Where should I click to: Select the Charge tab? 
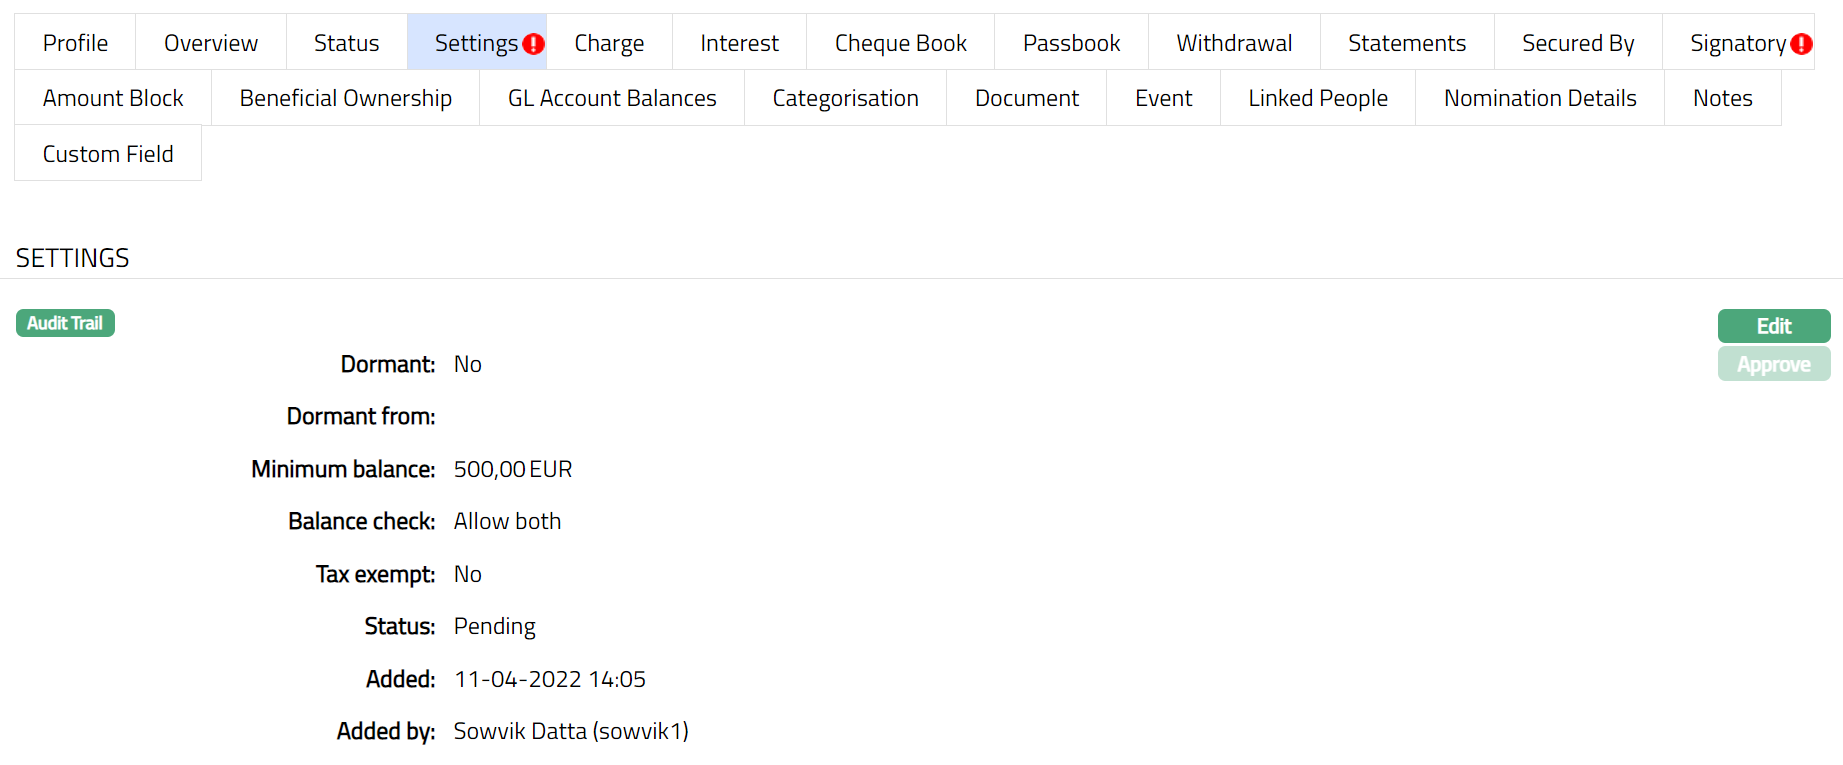(609, 43)
